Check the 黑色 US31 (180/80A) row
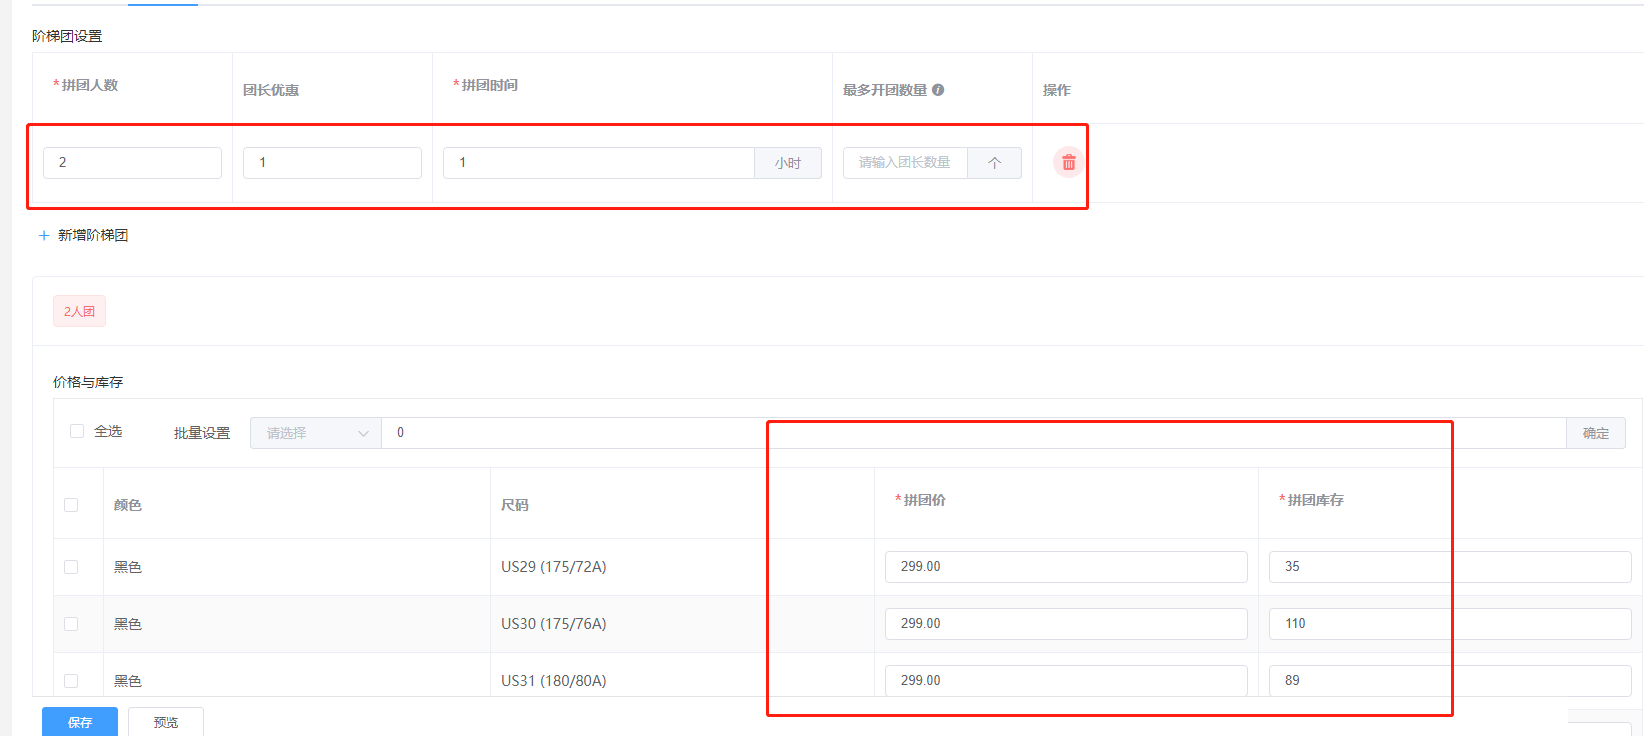 tap(71, 681)
